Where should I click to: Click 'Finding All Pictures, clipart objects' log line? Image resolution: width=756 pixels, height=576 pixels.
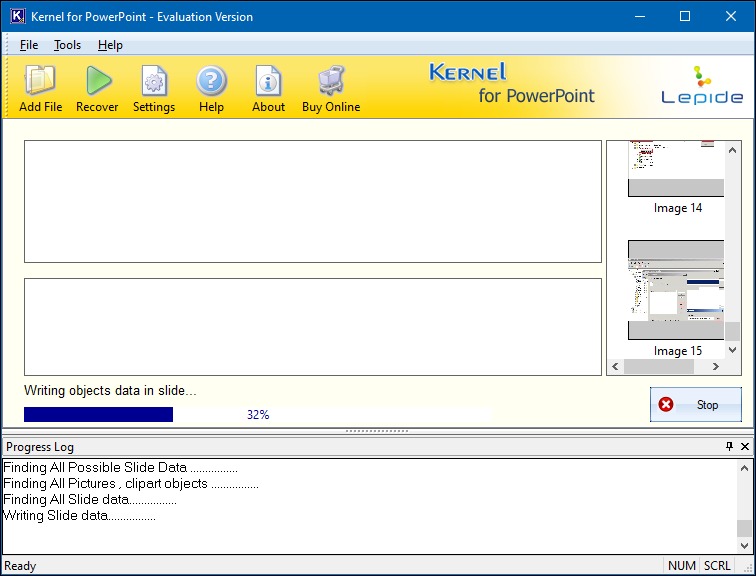[131, 483]
